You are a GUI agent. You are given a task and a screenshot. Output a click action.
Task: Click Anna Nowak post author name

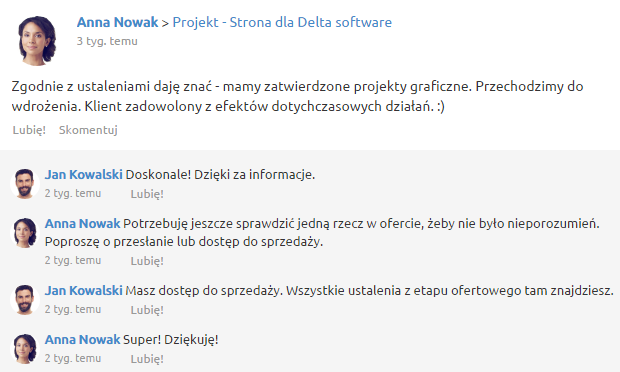[117, 22]
